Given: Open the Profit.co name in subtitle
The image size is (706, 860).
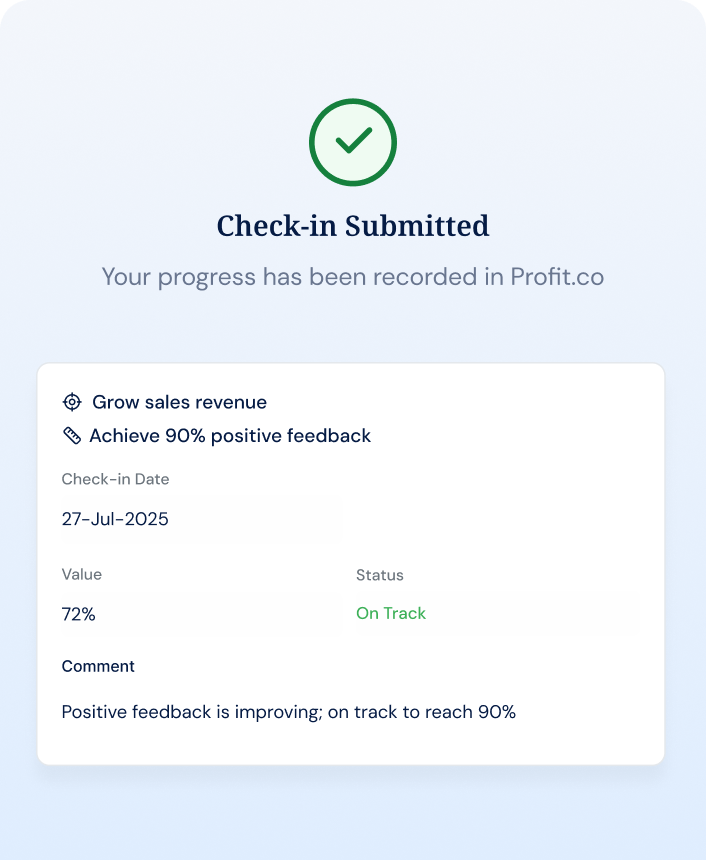Looking at the screenshot, I should click(557, 277).
